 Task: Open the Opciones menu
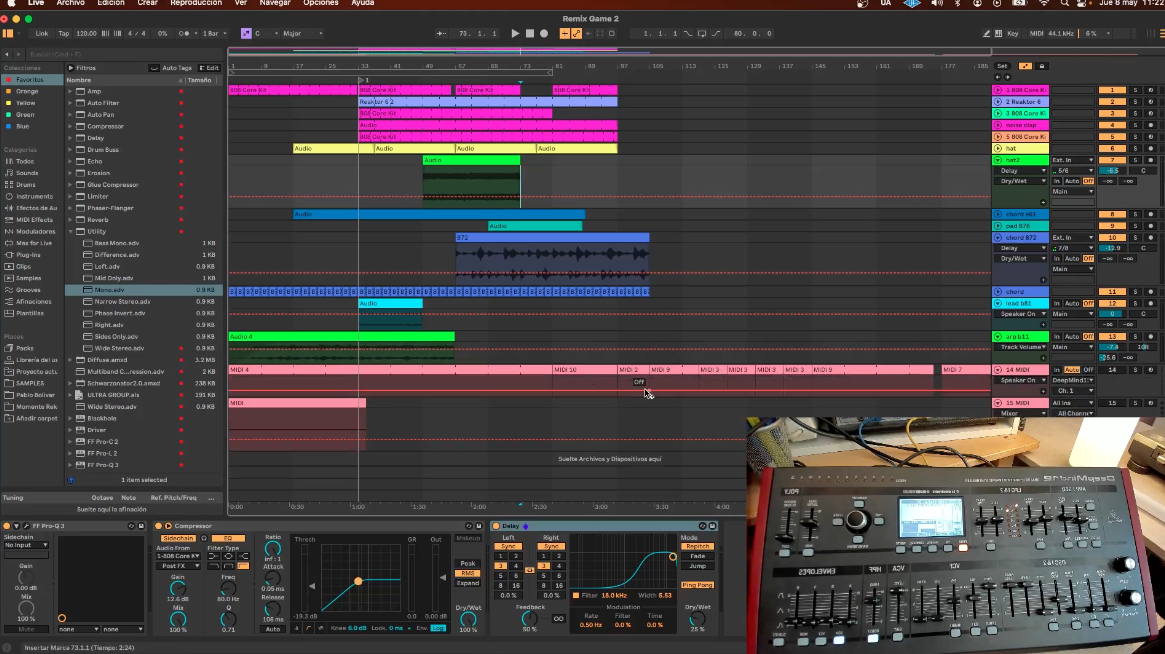coord(321,4)
